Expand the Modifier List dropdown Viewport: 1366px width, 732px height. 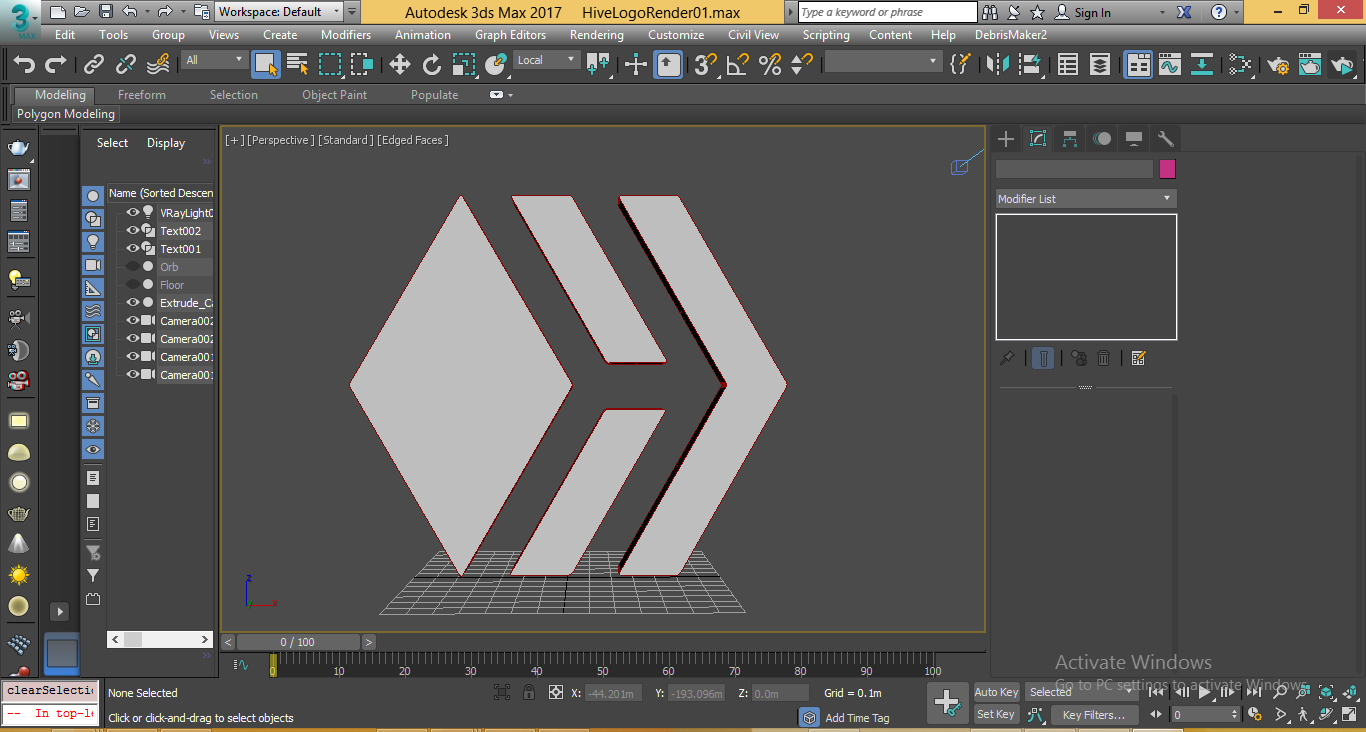coord(1086,199)
